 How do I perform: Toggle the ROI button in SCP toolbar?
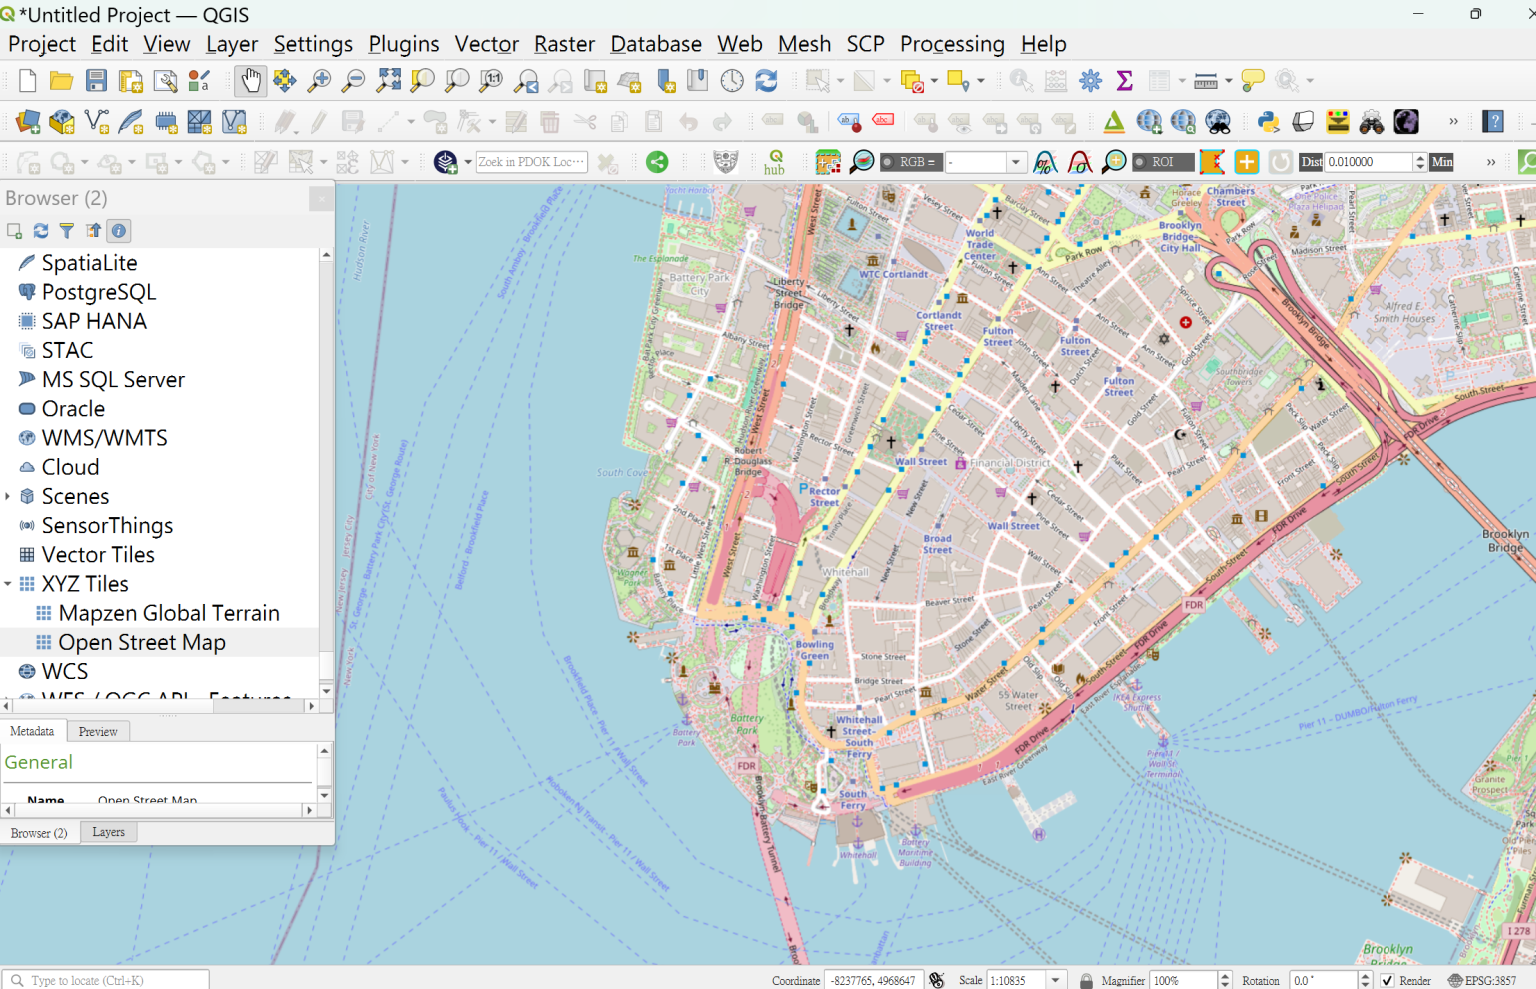pos(1163,161)
